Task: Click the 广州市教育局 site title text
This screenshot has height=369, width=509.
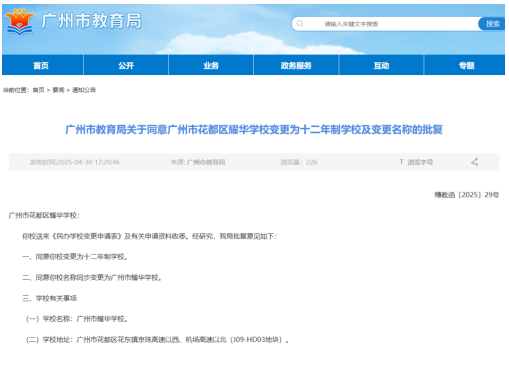Action: tap(92, 21)
